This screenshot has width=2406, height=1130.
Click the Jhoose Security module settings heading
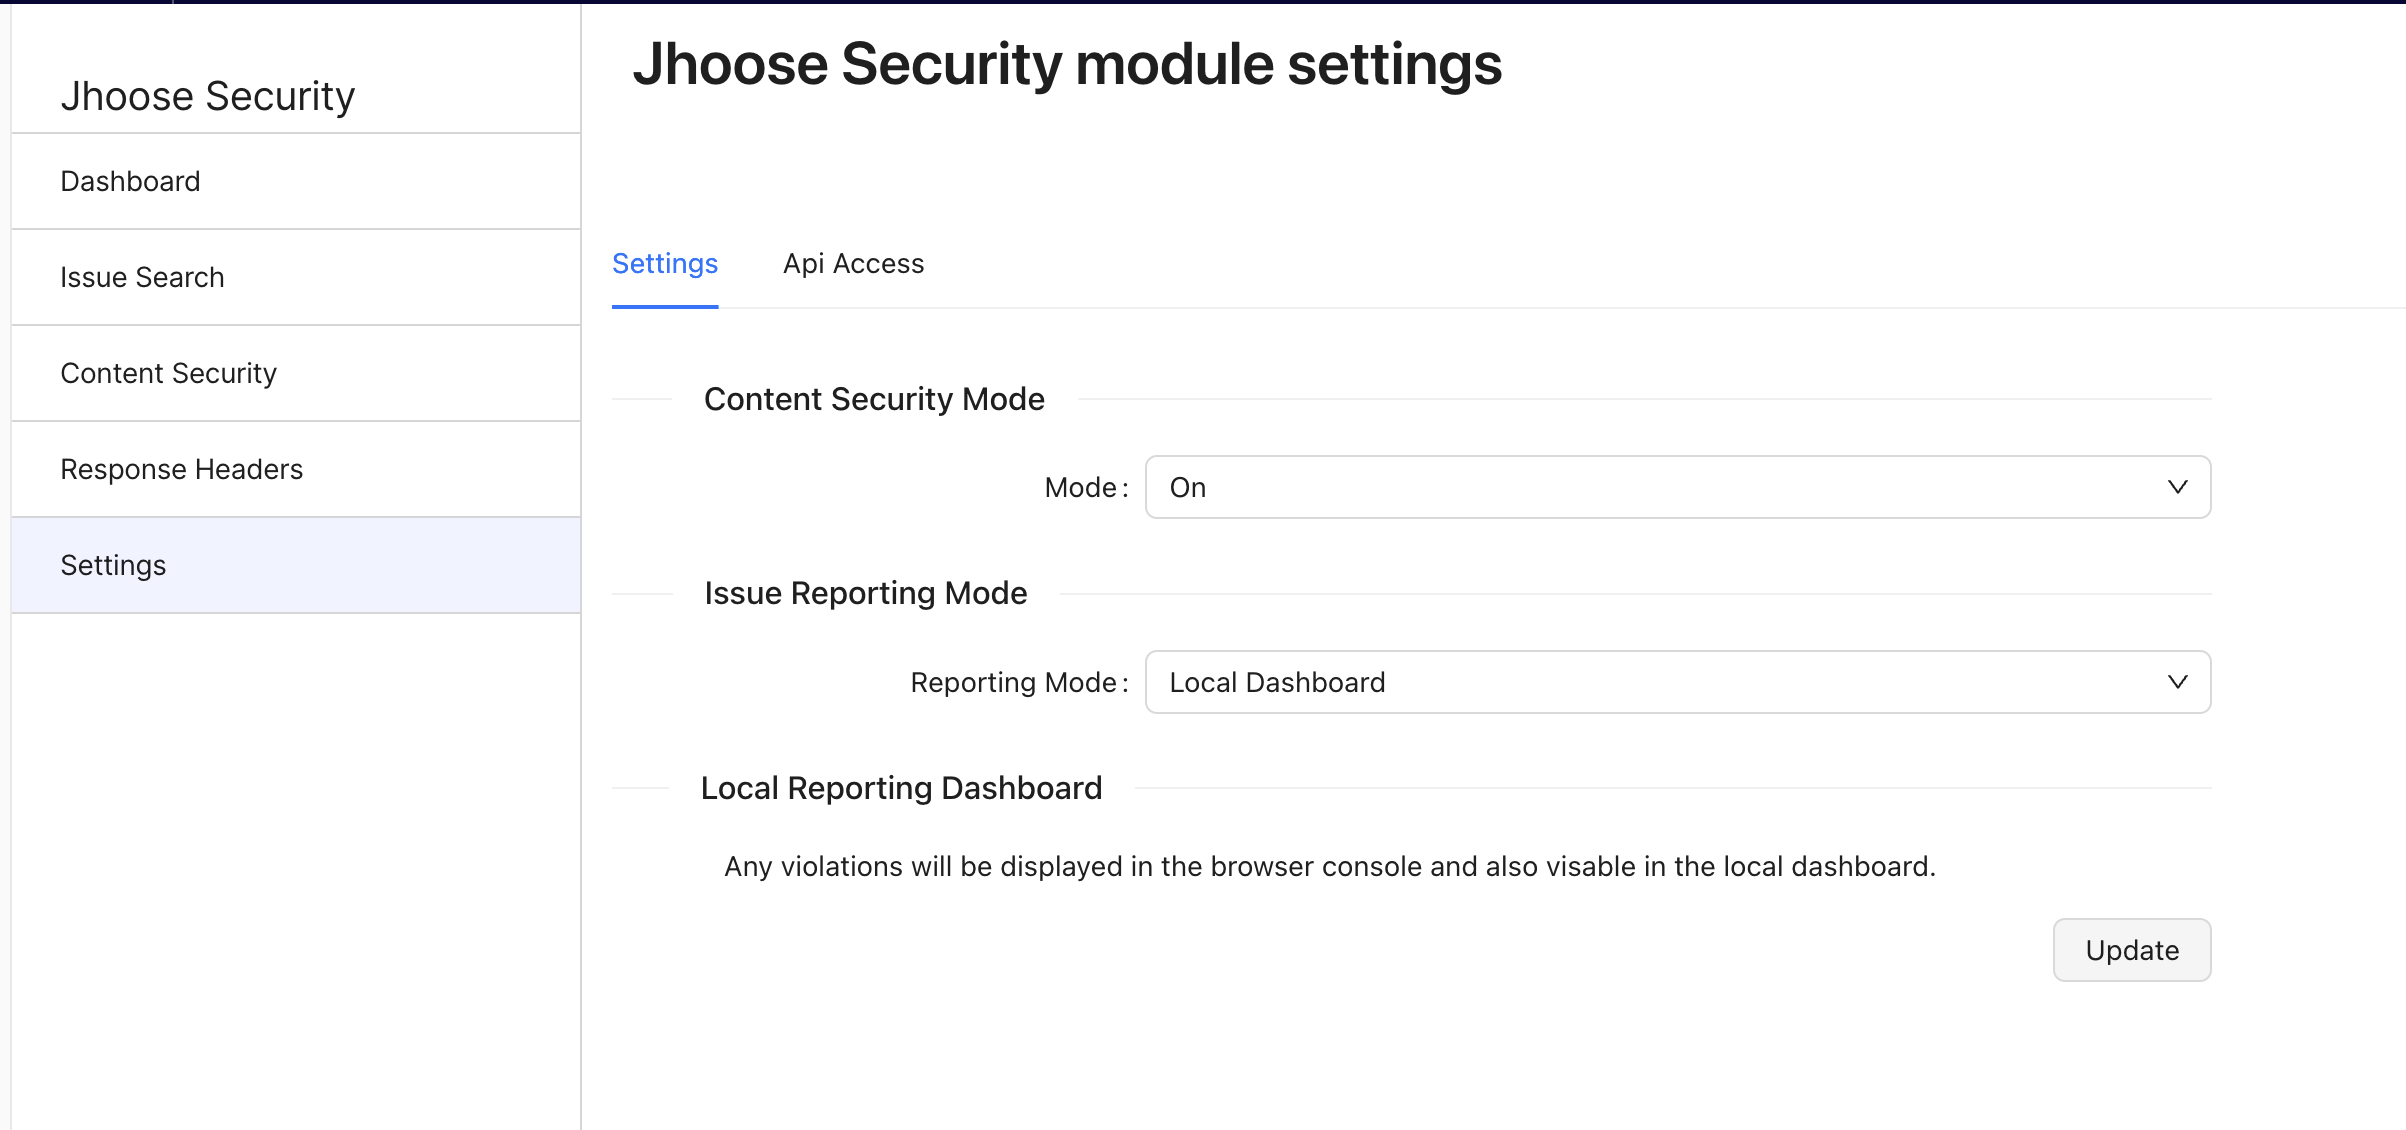click(1067, 64)
